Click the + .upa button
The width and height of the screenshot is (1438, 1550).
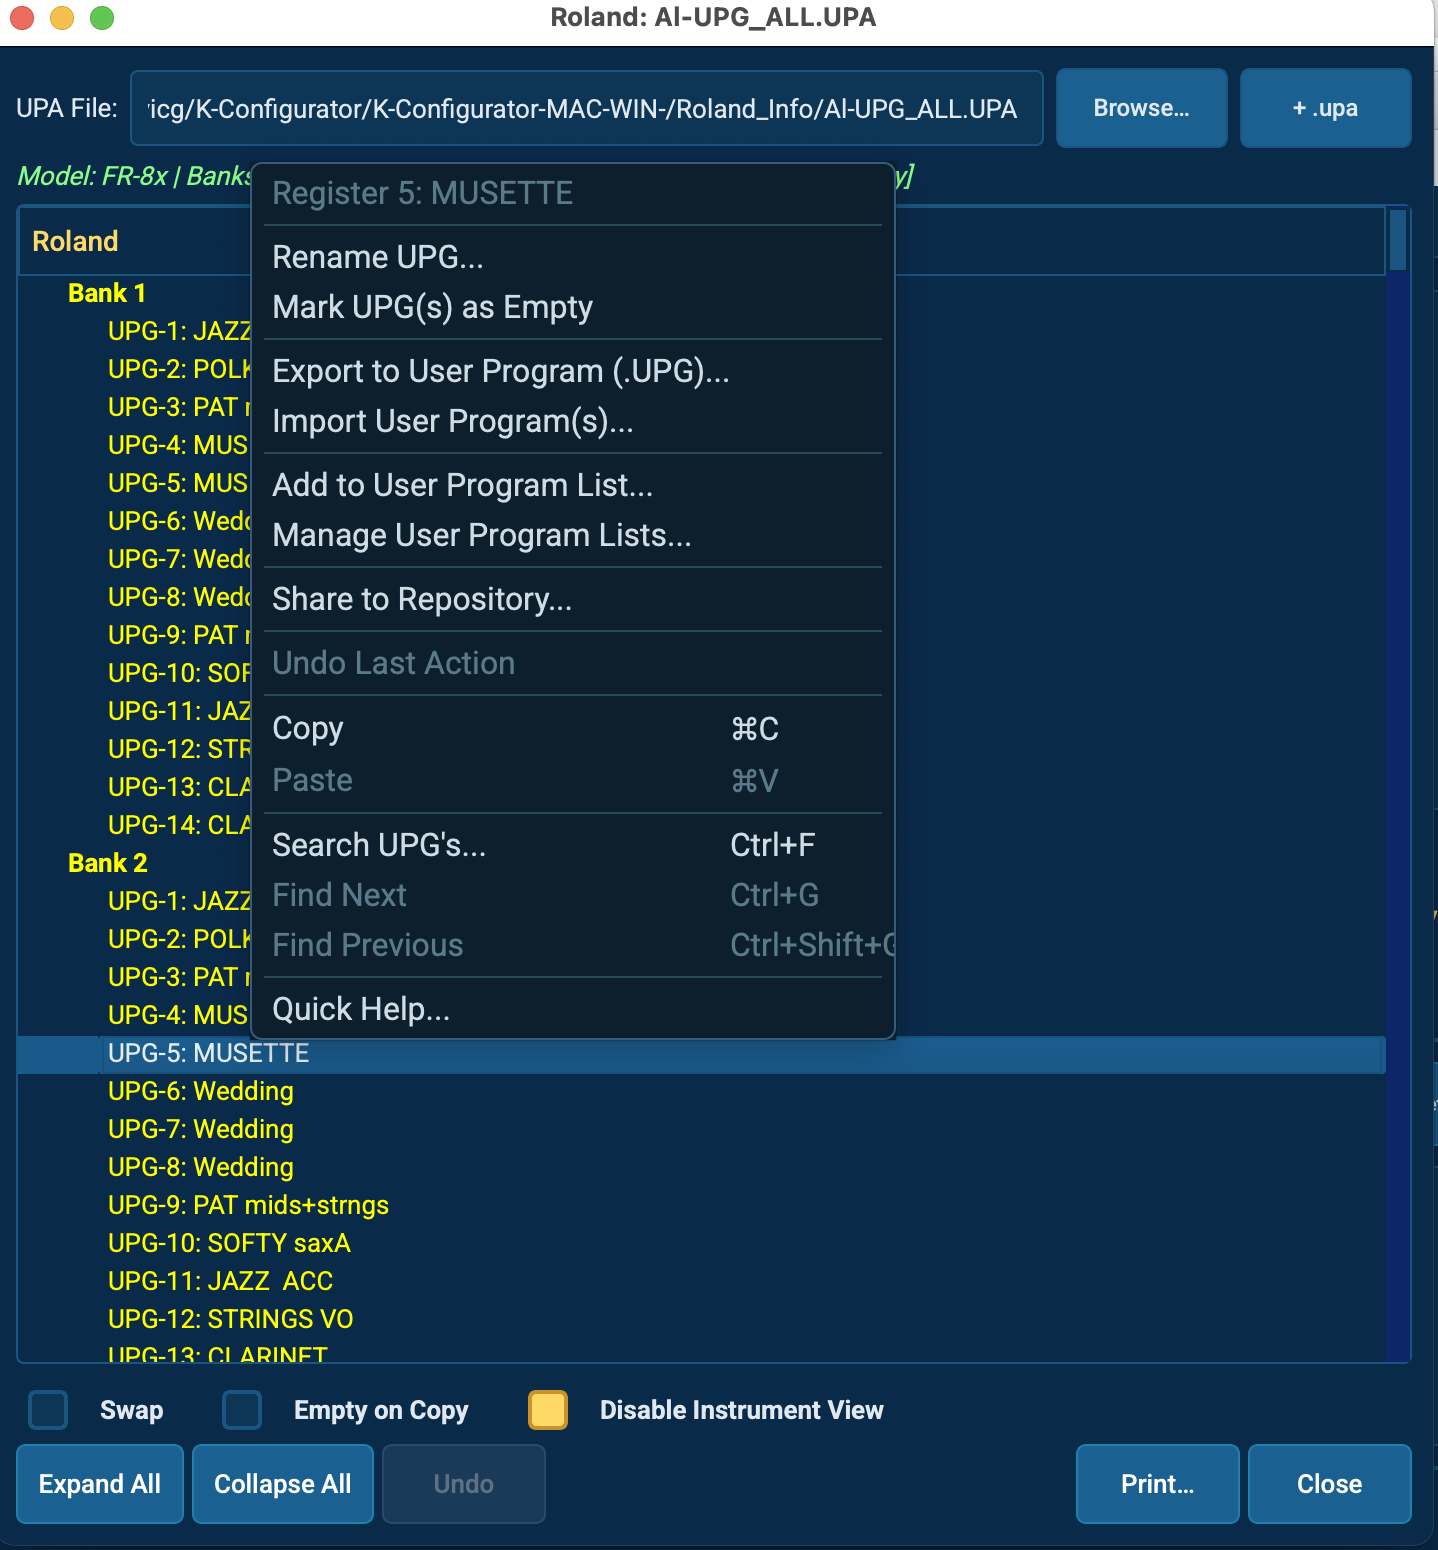coord(1326,108)
